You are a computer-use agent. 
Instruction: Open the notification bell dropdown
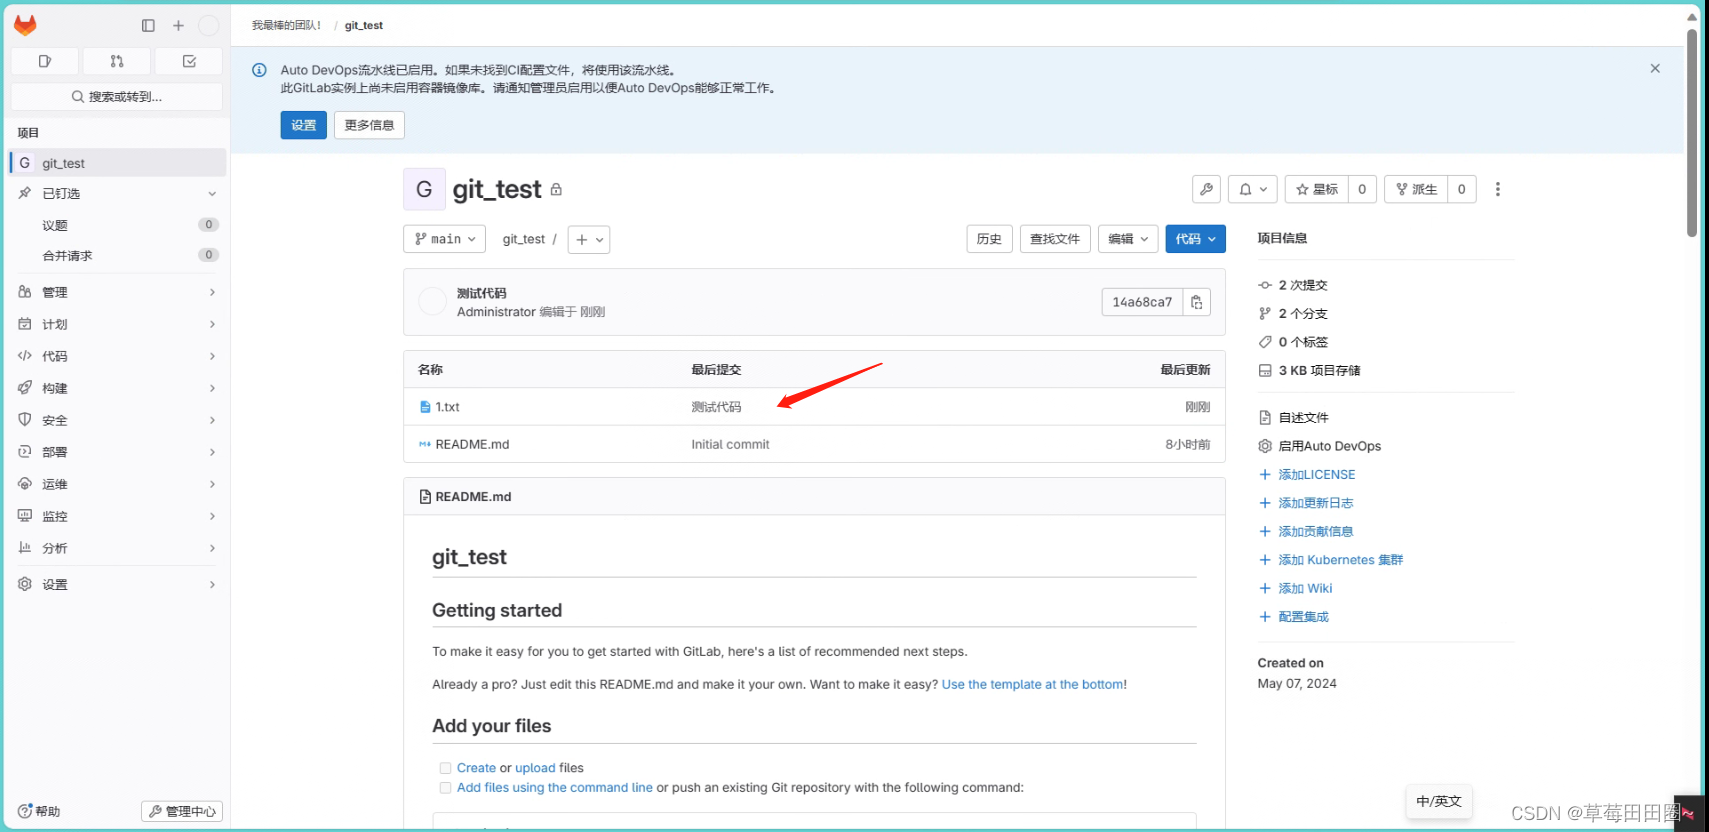(1252, 189)
